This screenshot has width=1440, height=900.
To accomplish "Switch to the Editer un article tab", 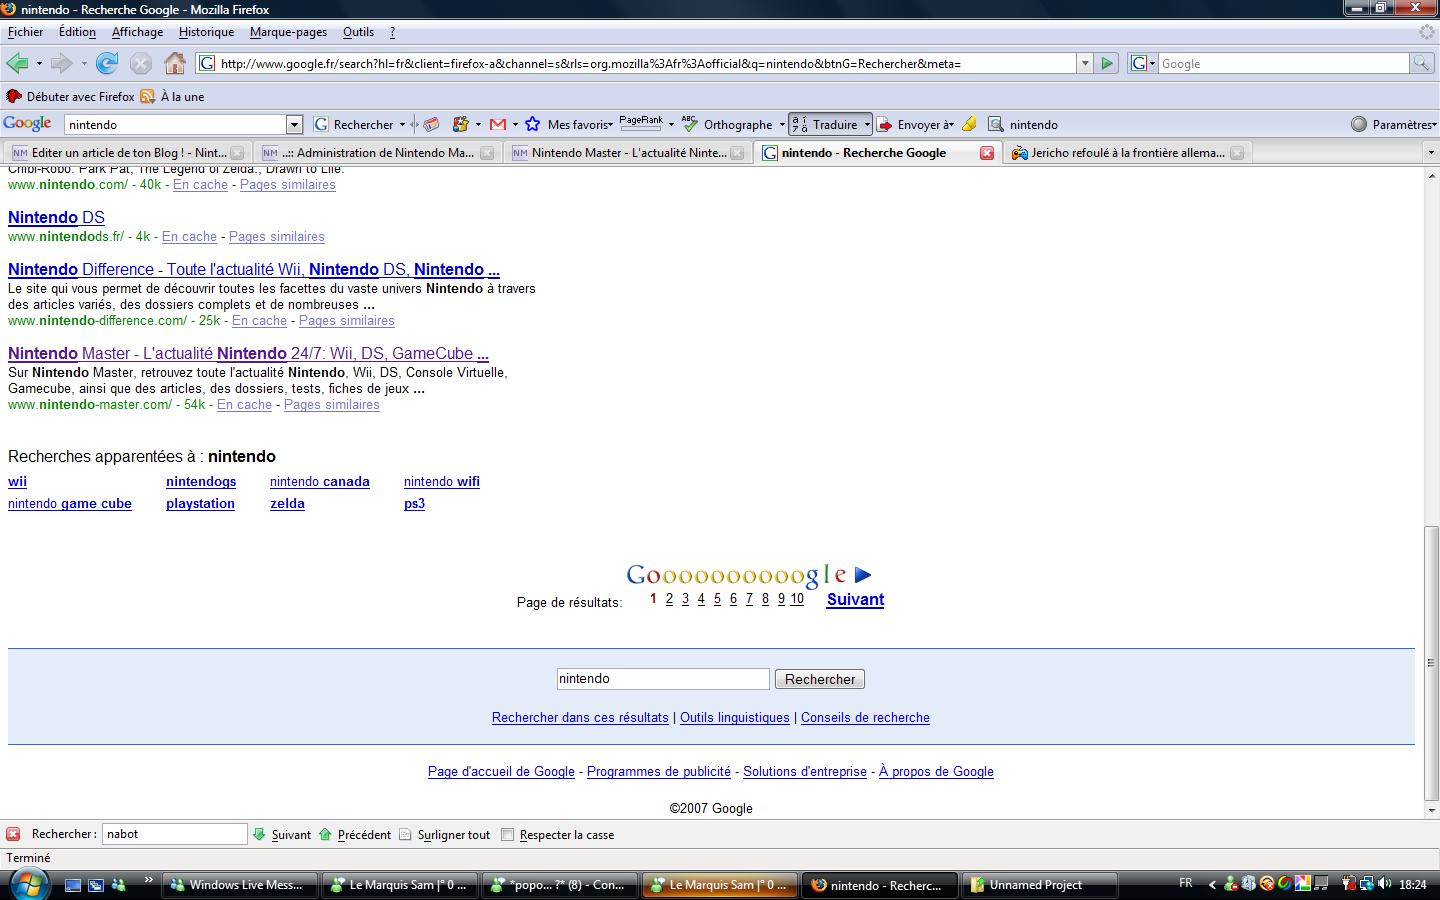I will pyautogui.click(x=126, y=153).
